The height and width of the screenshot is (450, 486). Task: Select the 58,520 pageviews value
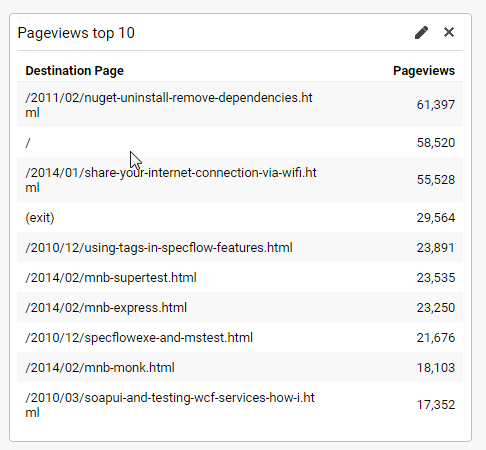(x=436, y=143)
